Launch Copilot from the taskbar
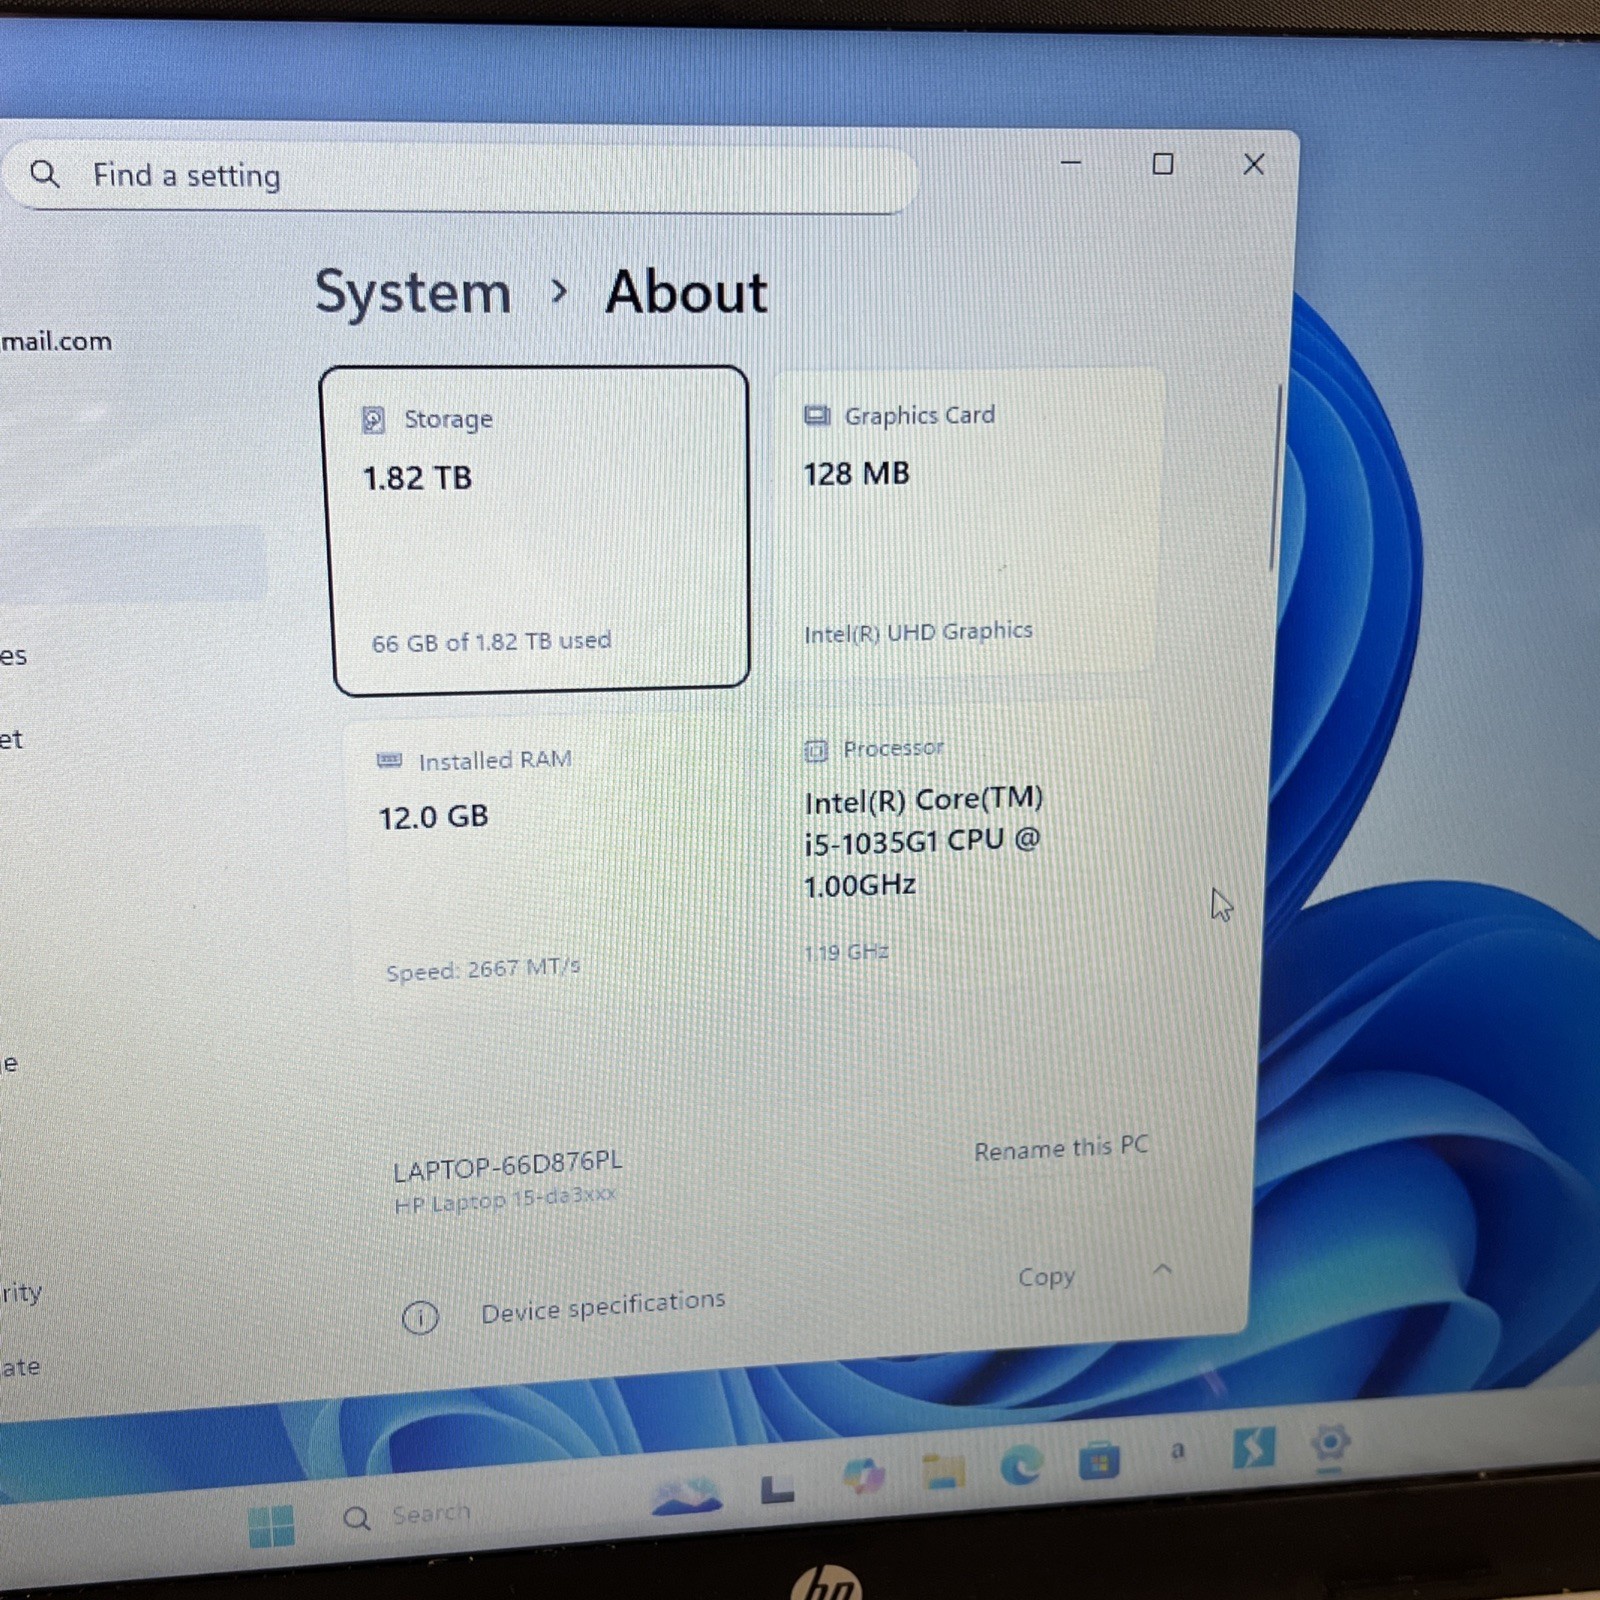 click(x=863, y=1476)
